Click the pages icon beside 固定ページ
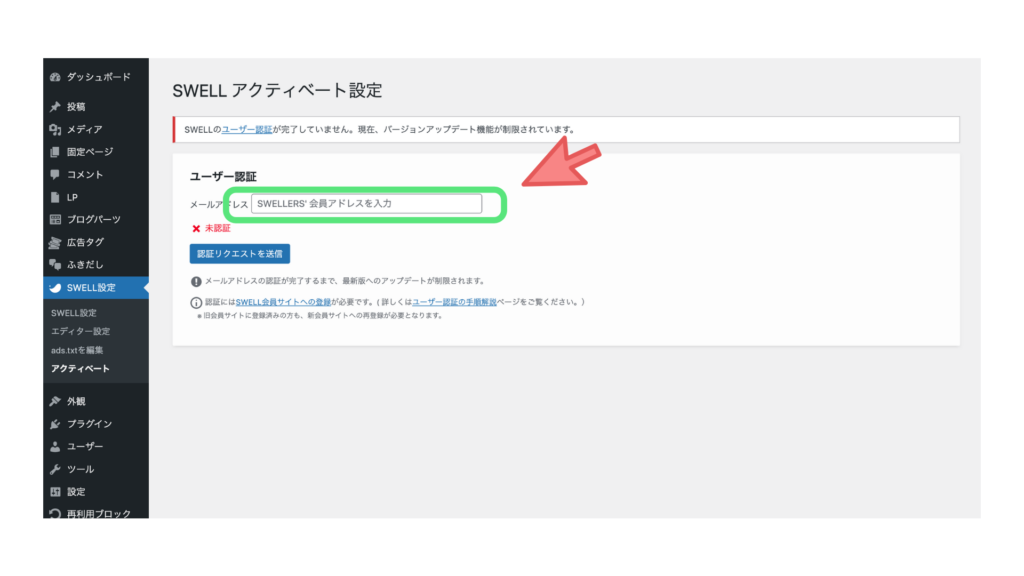 [55, 152]
